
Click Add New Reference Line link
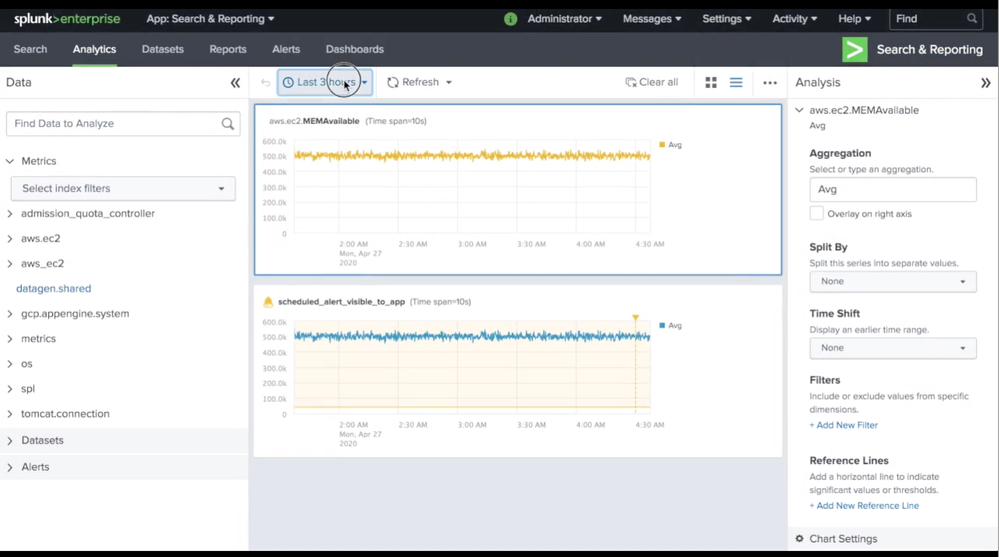864,505
